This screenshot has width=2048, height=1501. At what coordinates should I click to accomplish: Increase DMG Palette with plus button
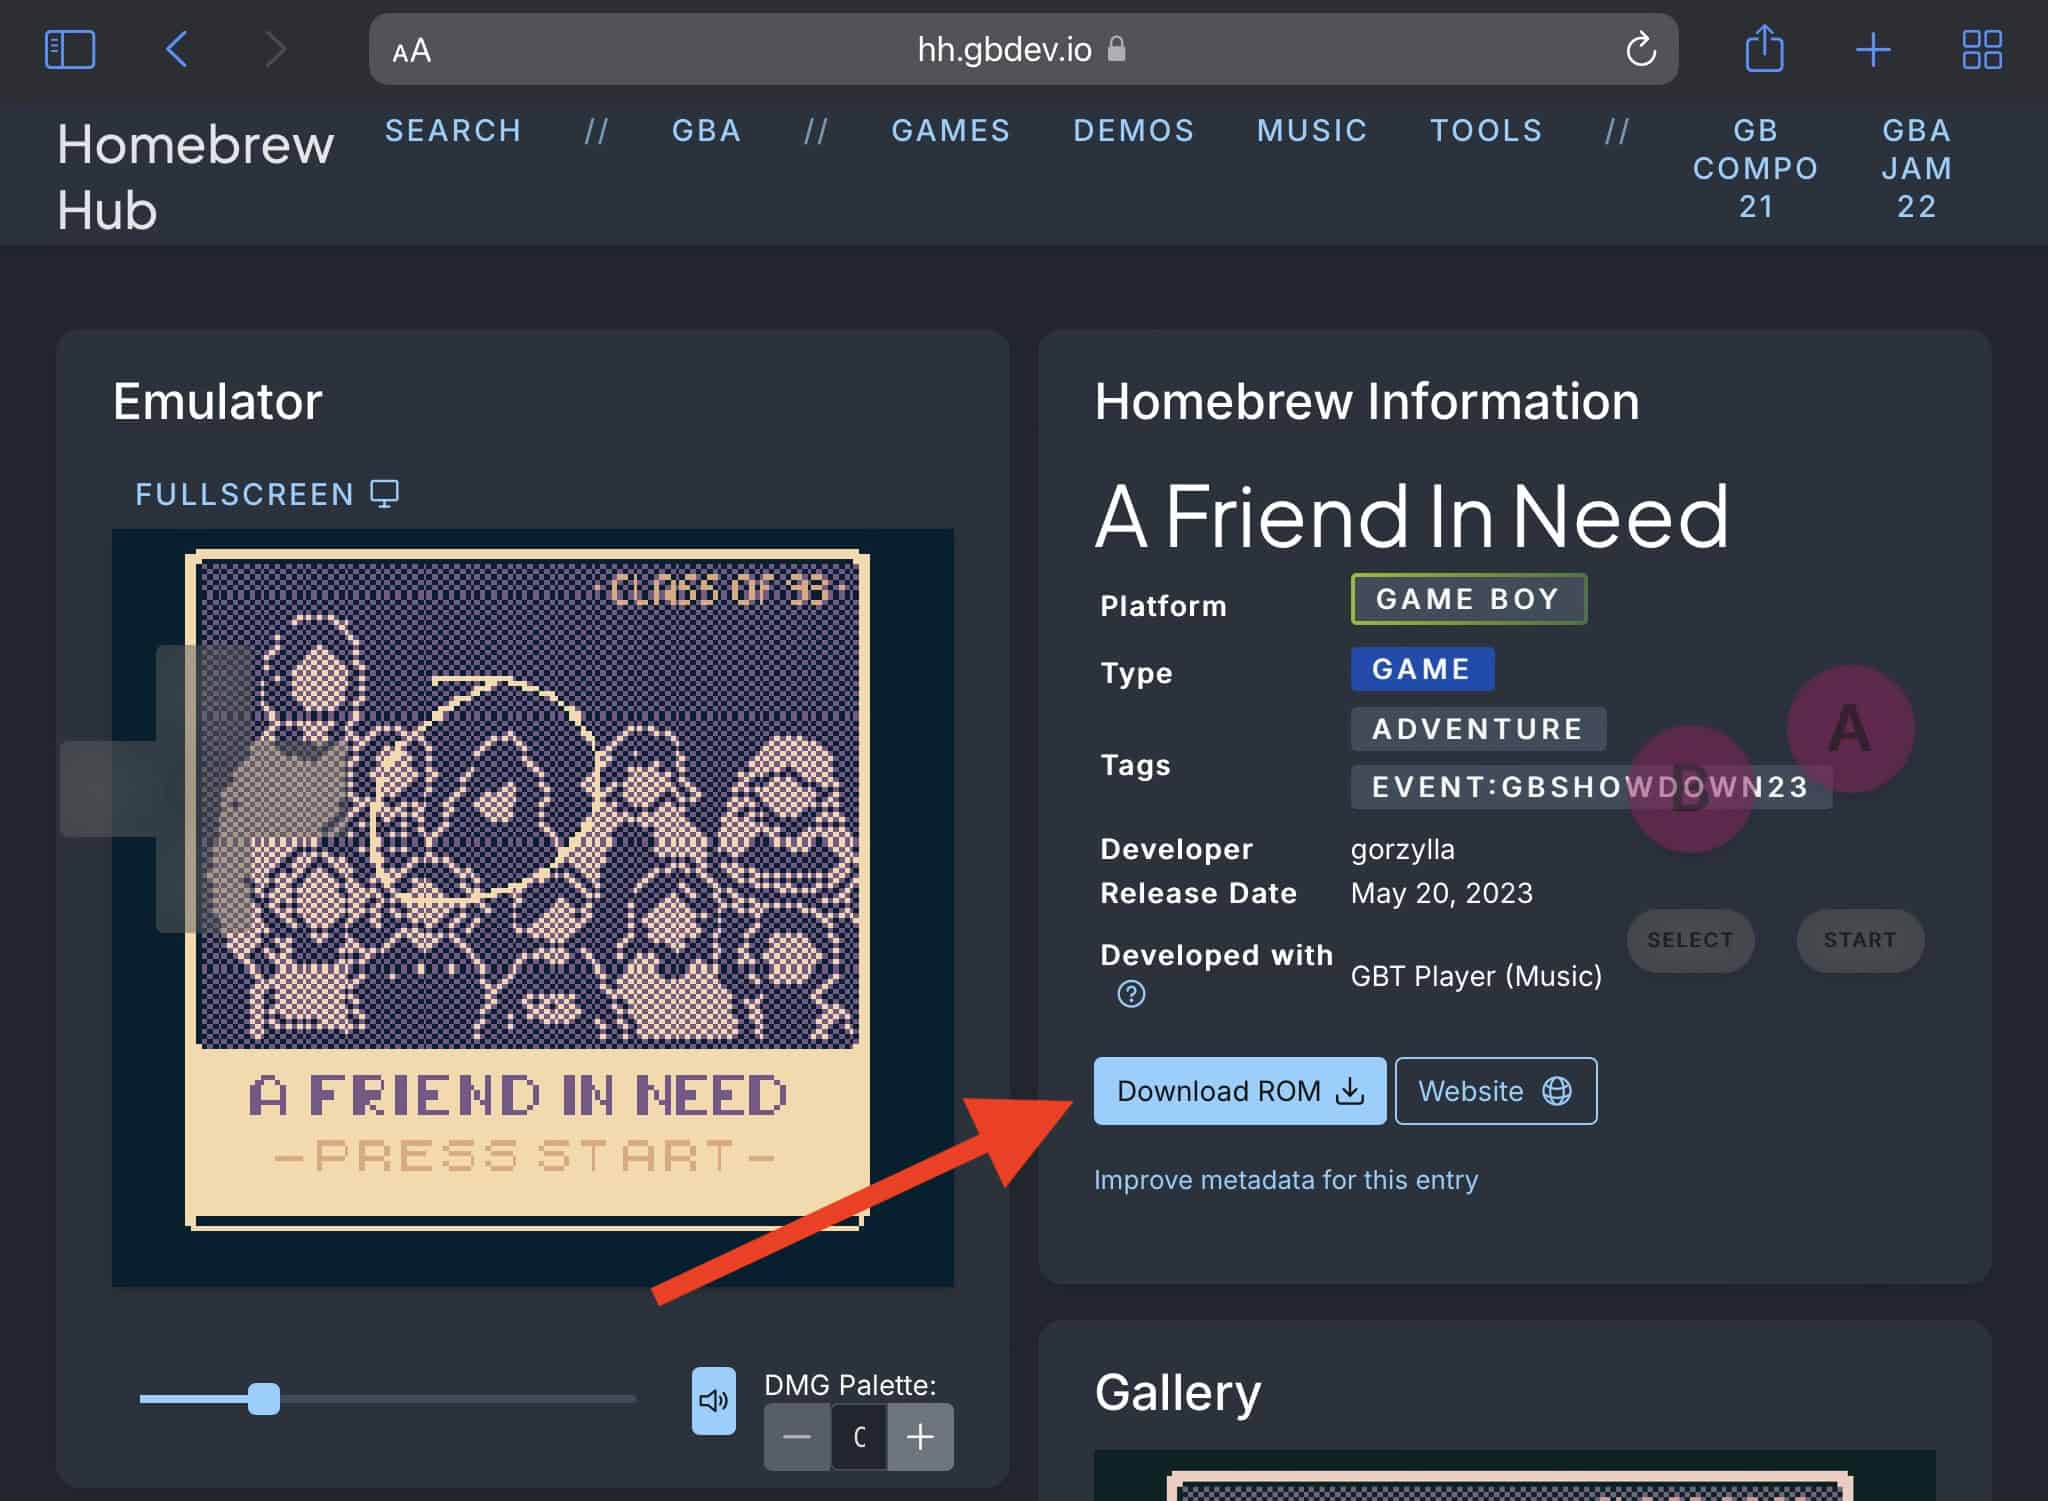pos(920,1437)
